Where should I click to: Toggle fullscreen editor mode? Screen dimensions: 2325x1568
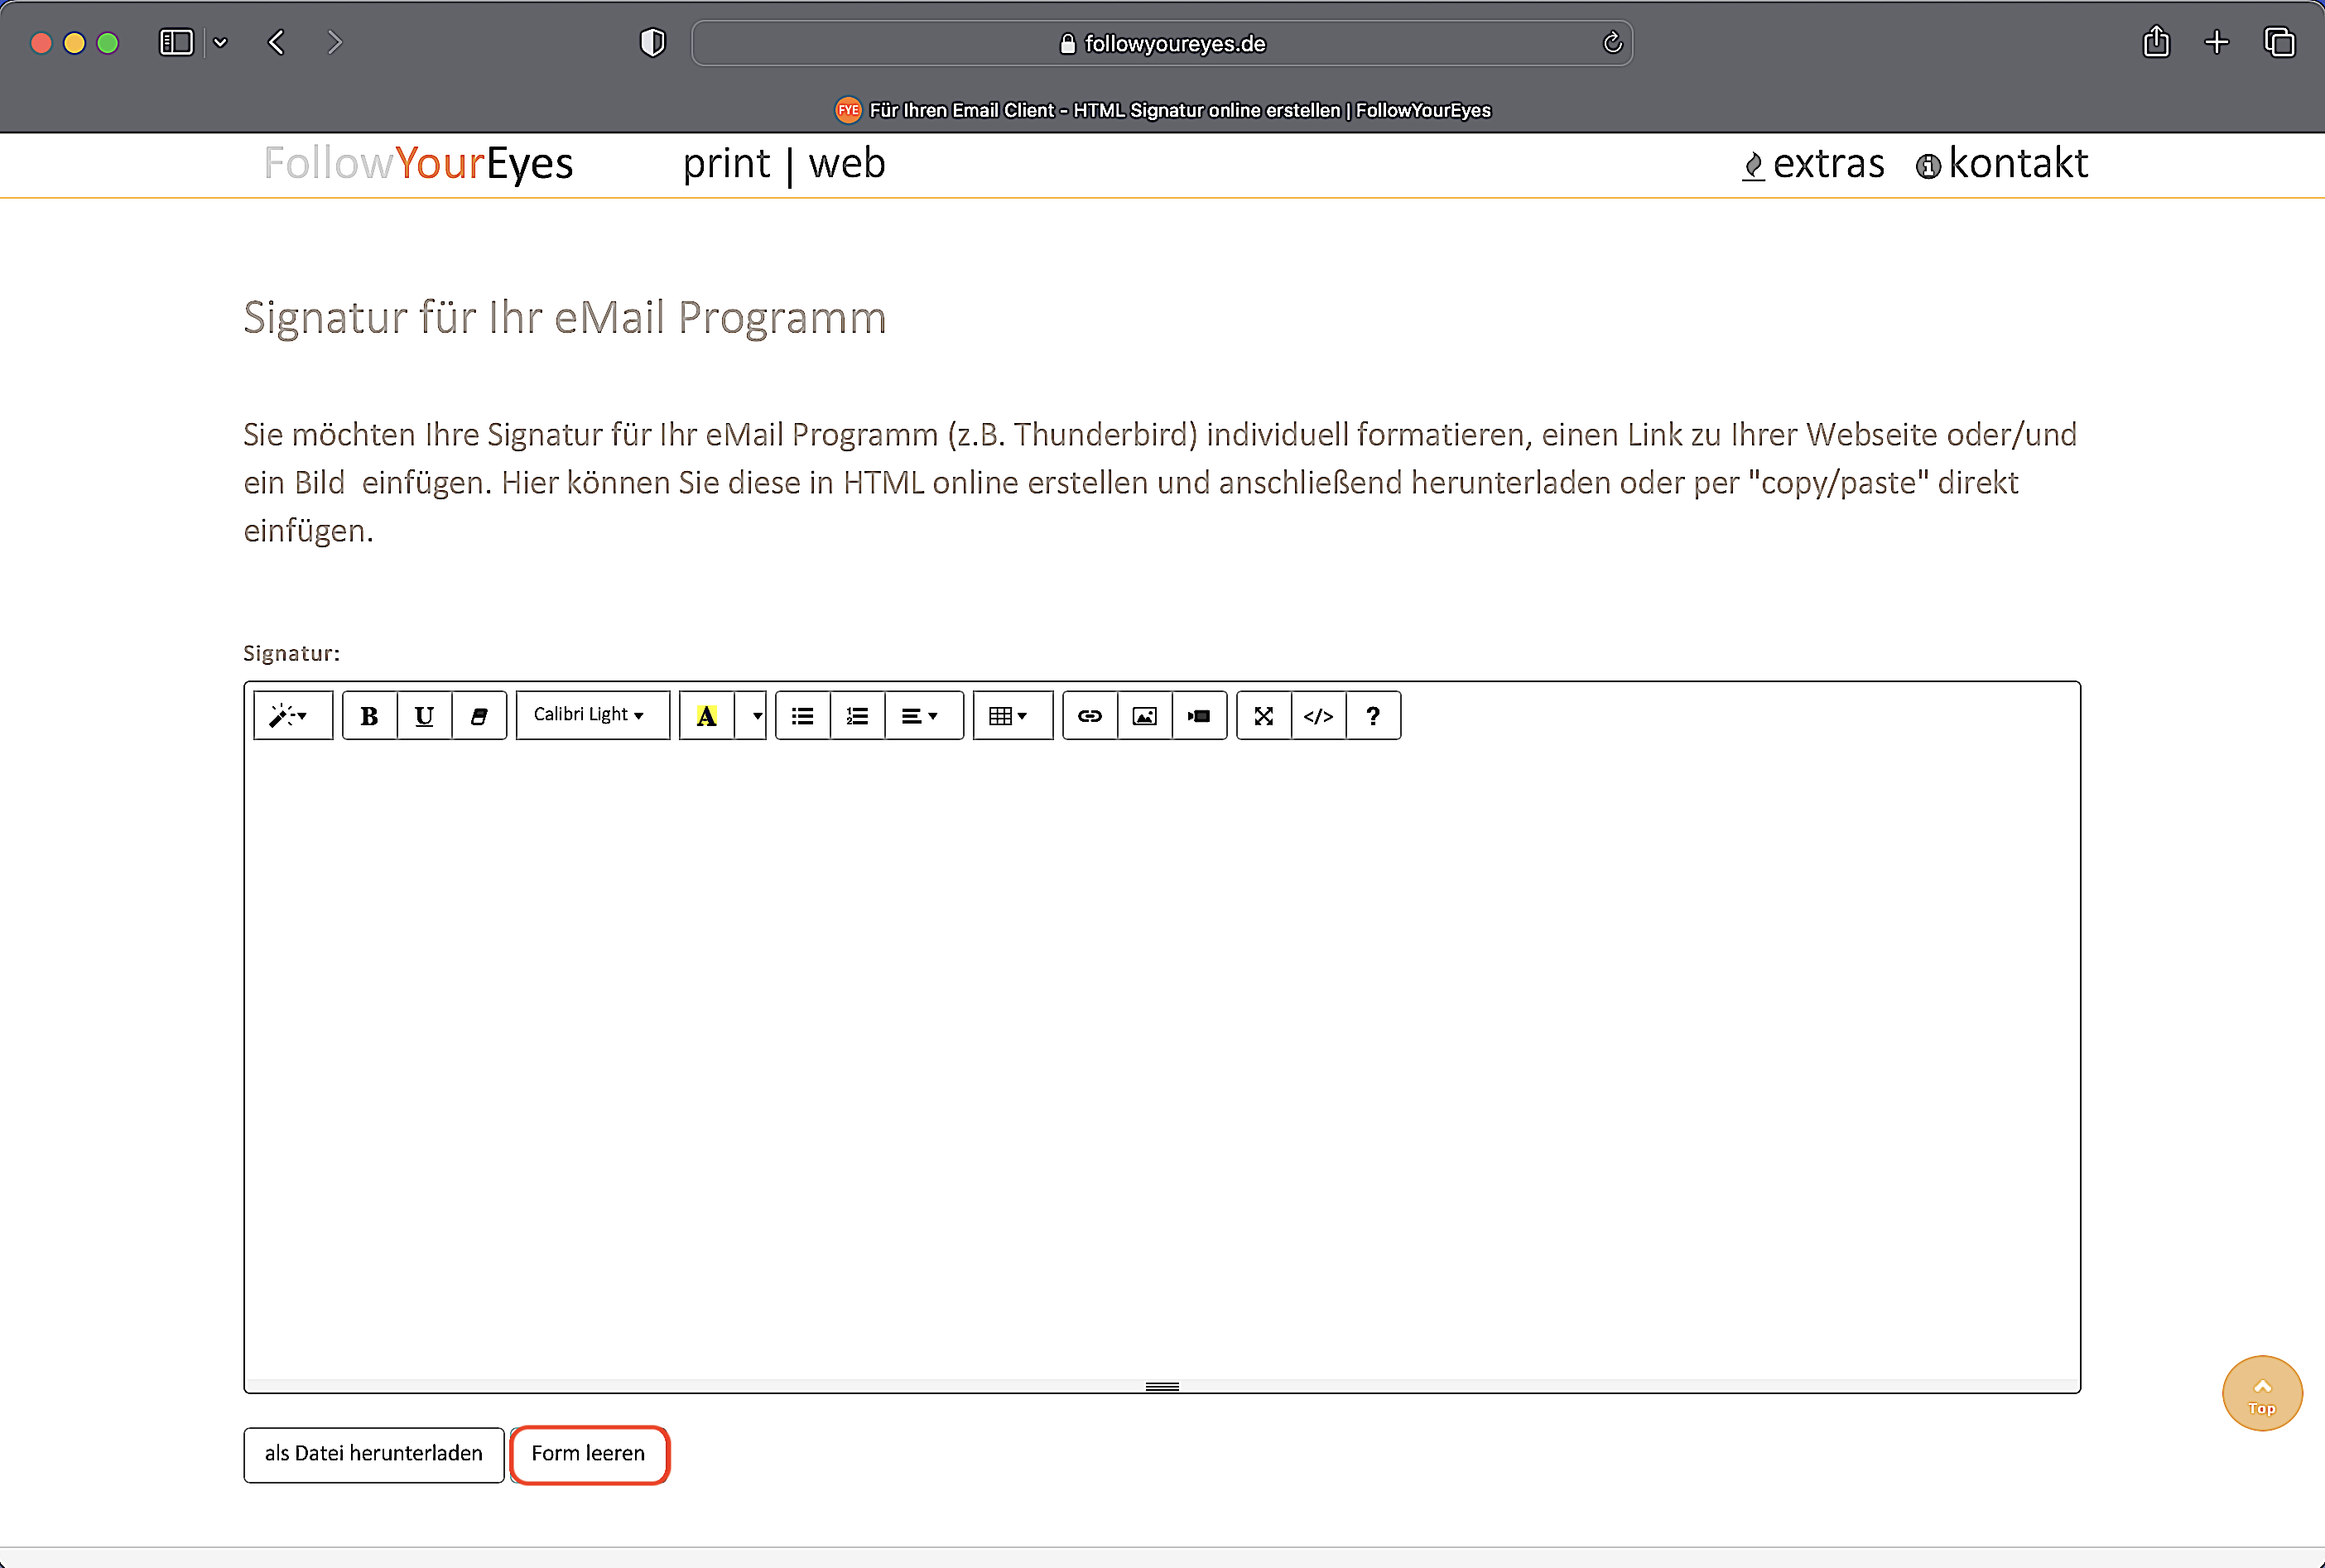(x=1263, y=716)
